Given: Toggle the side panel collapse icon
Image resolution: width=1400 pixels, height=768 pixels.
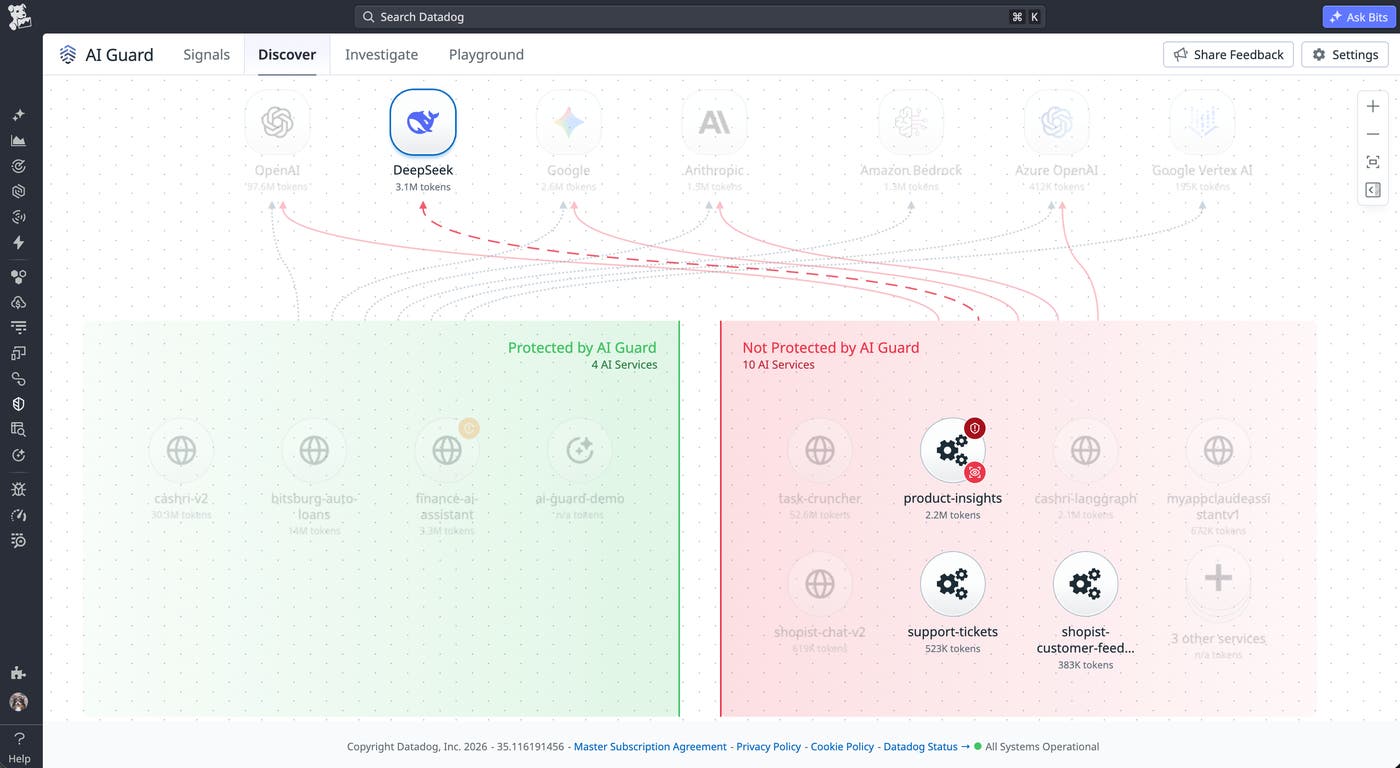Looking at the screenshot, I should [1373, 190].
